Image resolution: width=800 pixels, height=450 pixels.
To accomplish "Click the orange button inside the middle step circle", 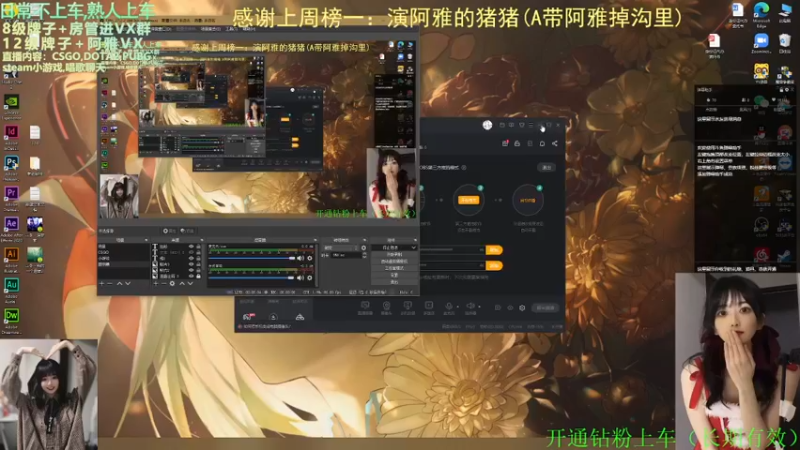I will click(468, 200).
